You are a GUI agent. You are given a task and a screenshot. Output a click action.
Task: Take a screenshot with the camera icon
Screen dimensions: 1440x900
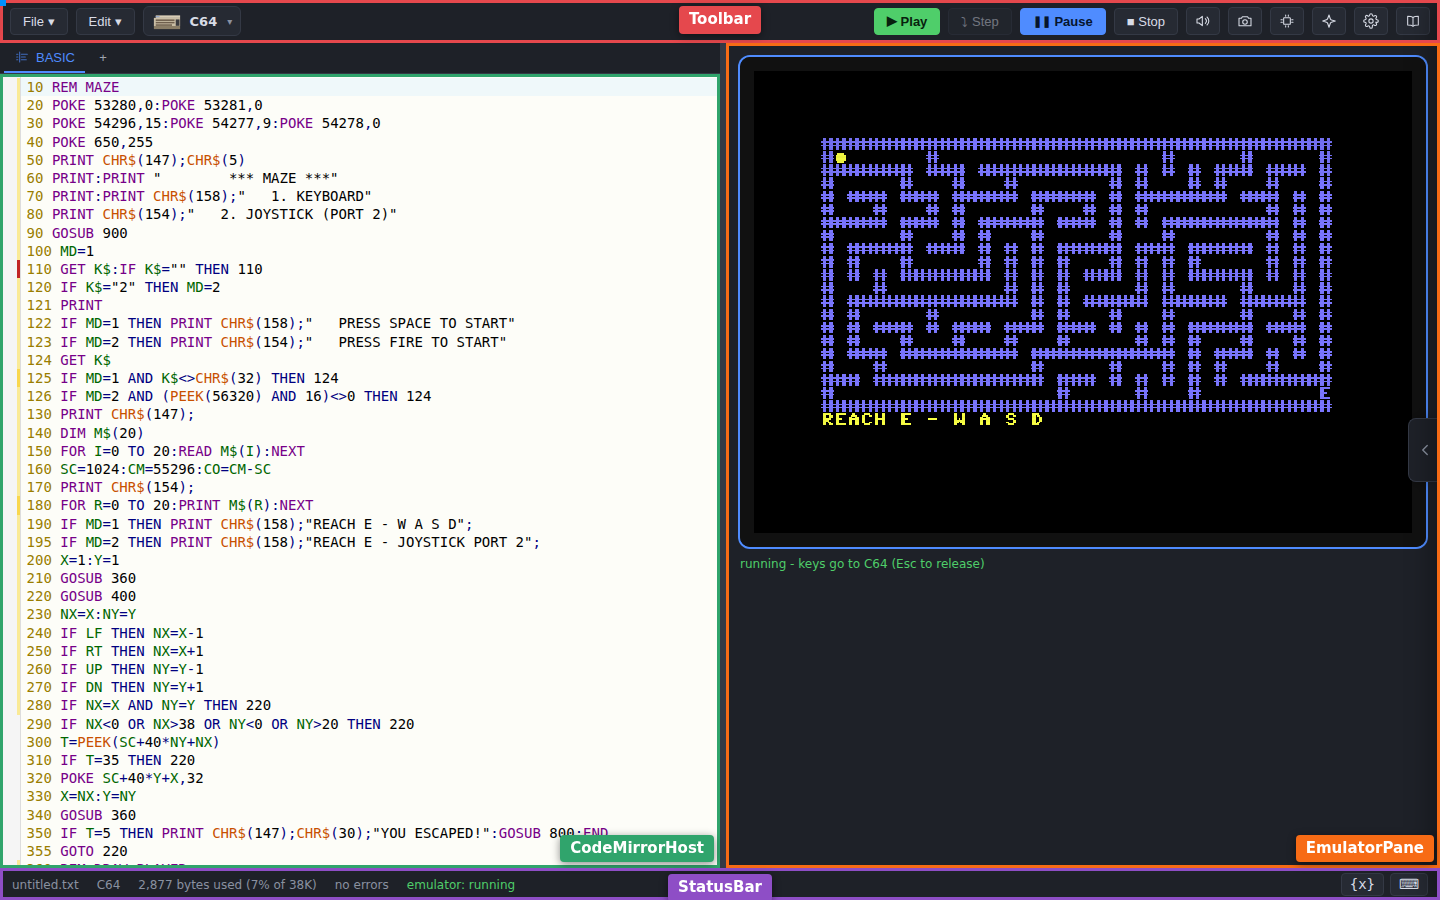click(x=1245, y=21)
